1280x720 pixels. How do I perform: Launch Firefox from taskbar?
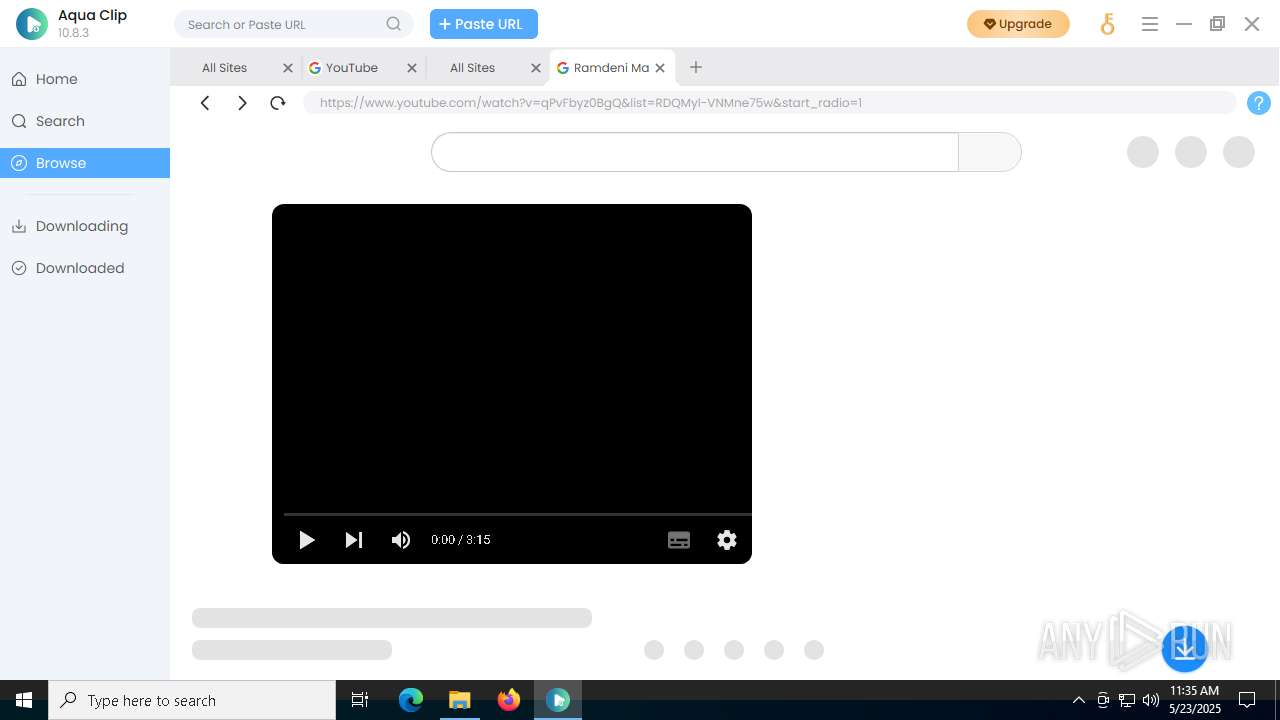(x=509, y=700)
